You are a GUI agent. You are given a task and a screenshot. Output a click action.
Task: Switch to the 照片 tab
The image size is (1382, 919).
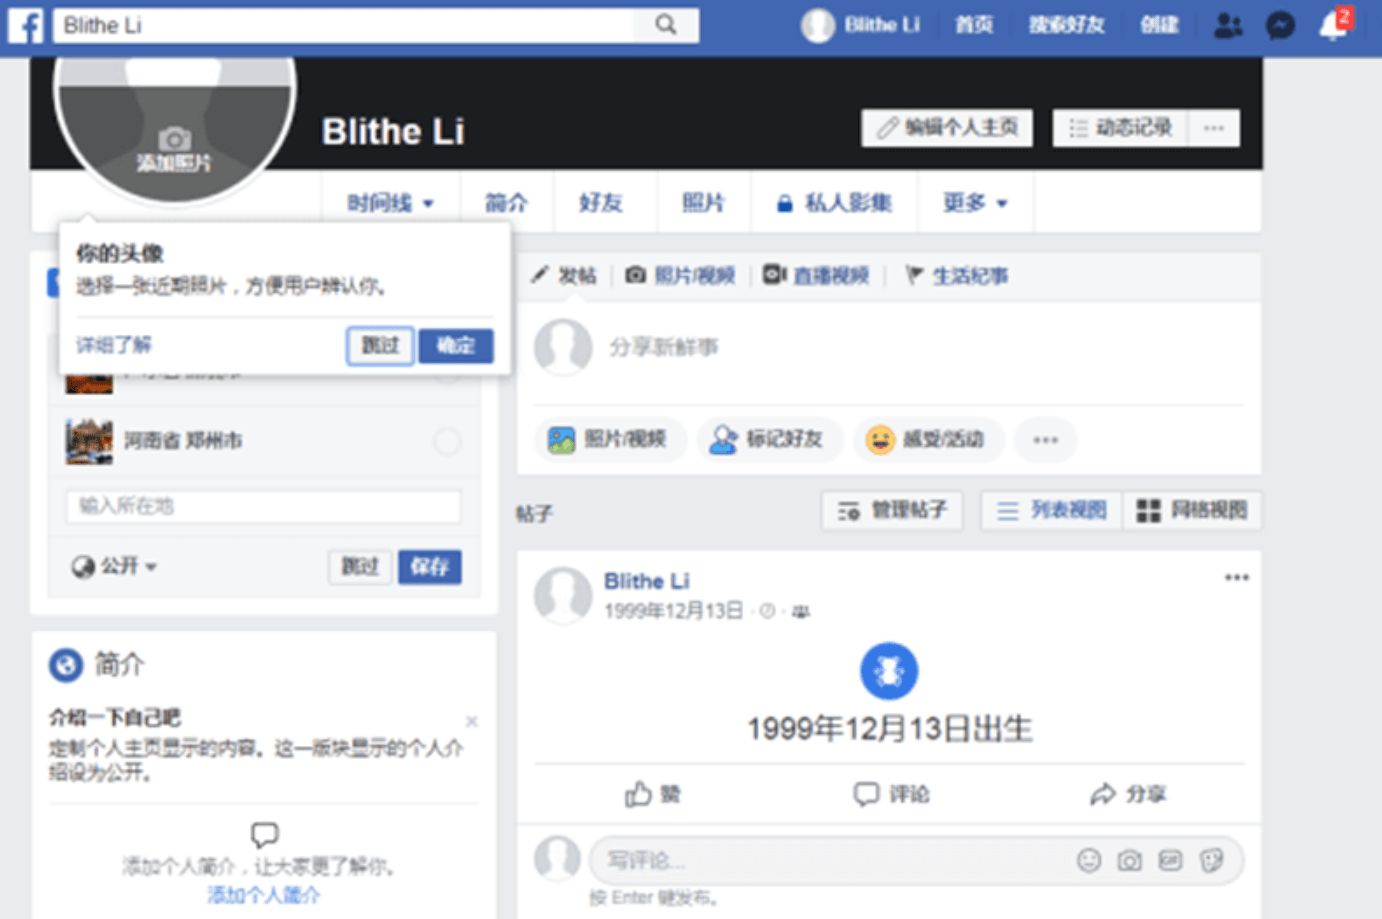(x=703, y=202)
